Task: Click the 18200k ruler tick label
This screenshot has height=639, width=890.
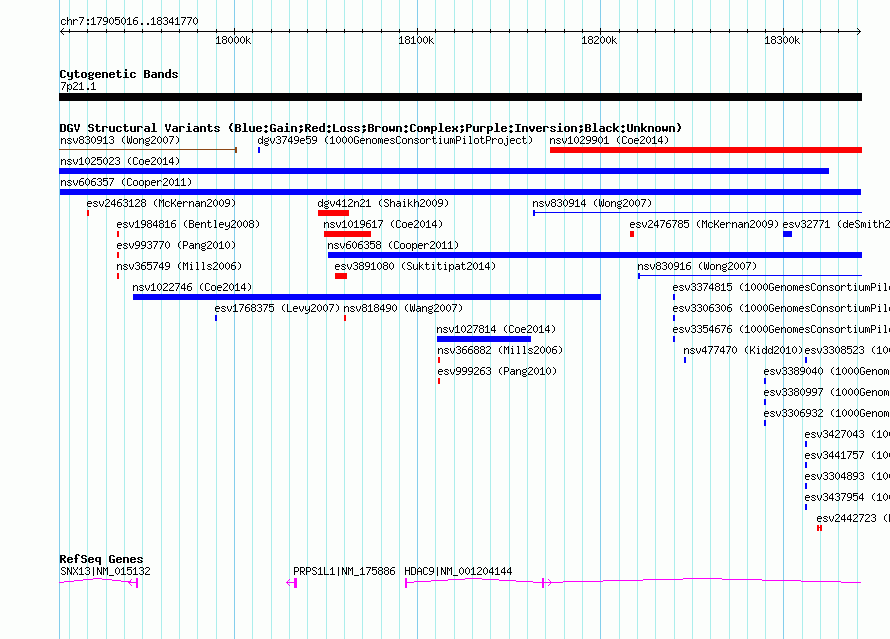Action: (599, 40)
